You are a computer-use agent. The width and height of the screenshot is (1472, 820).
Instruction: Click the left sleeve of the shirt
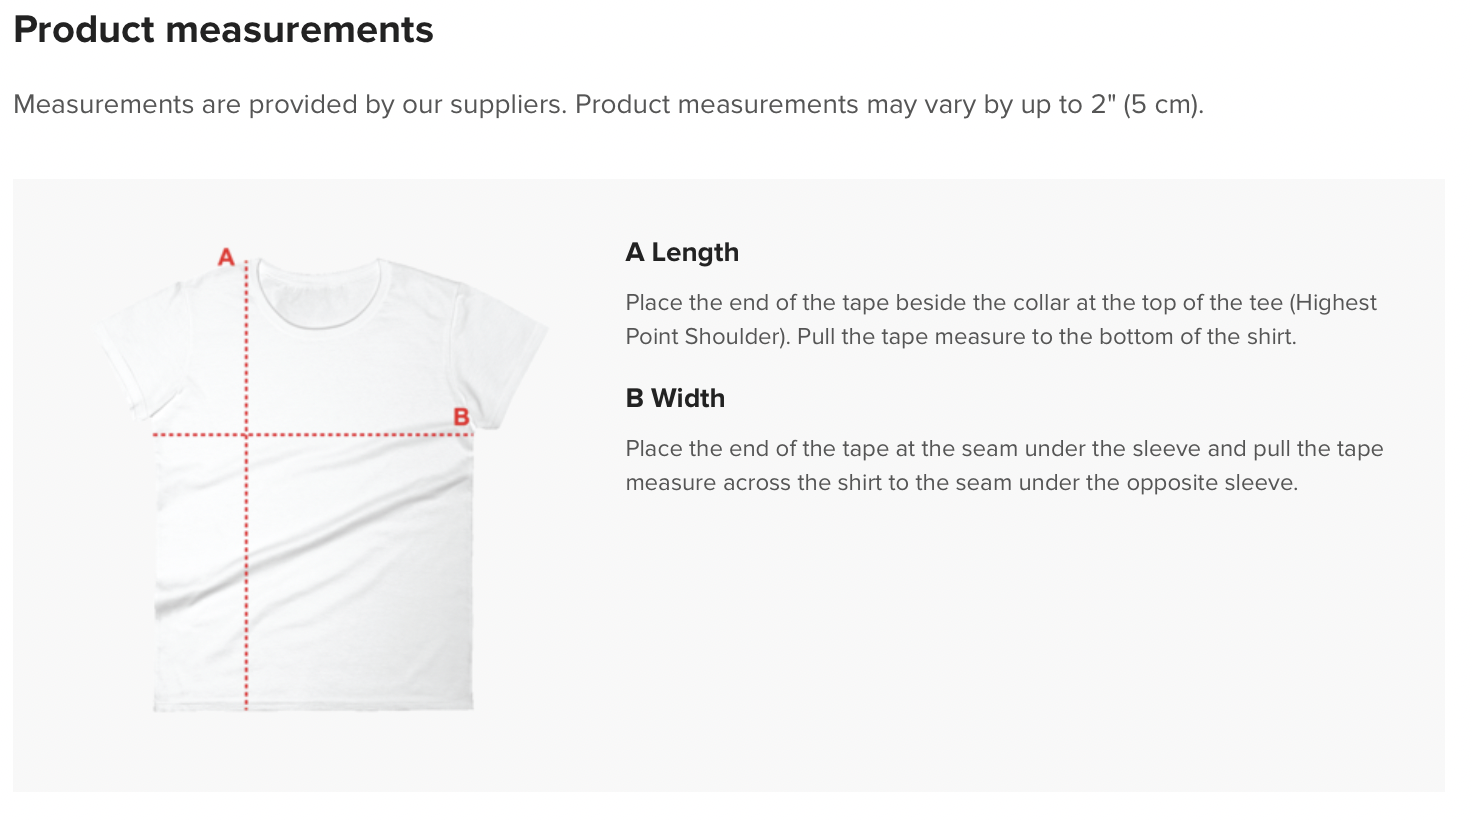tap(137, 352)
